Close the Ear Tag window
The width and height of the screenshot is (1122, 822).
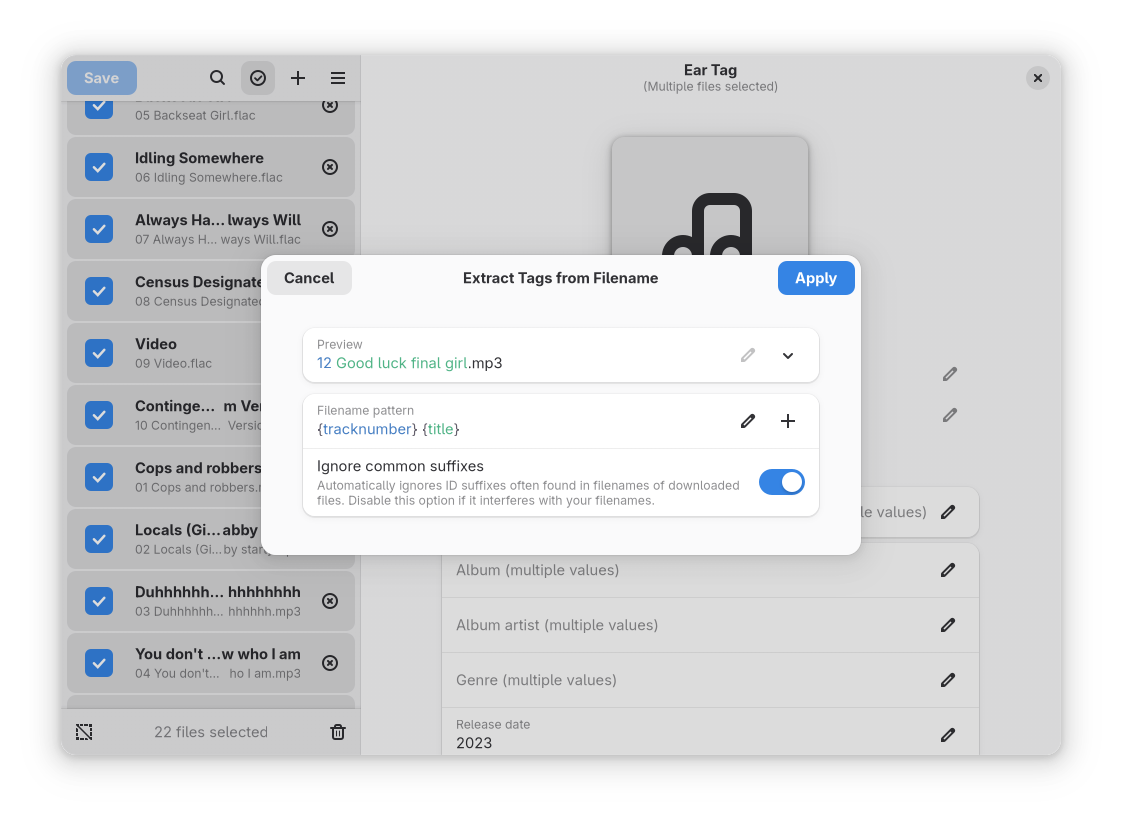(x=1038, y=78)
